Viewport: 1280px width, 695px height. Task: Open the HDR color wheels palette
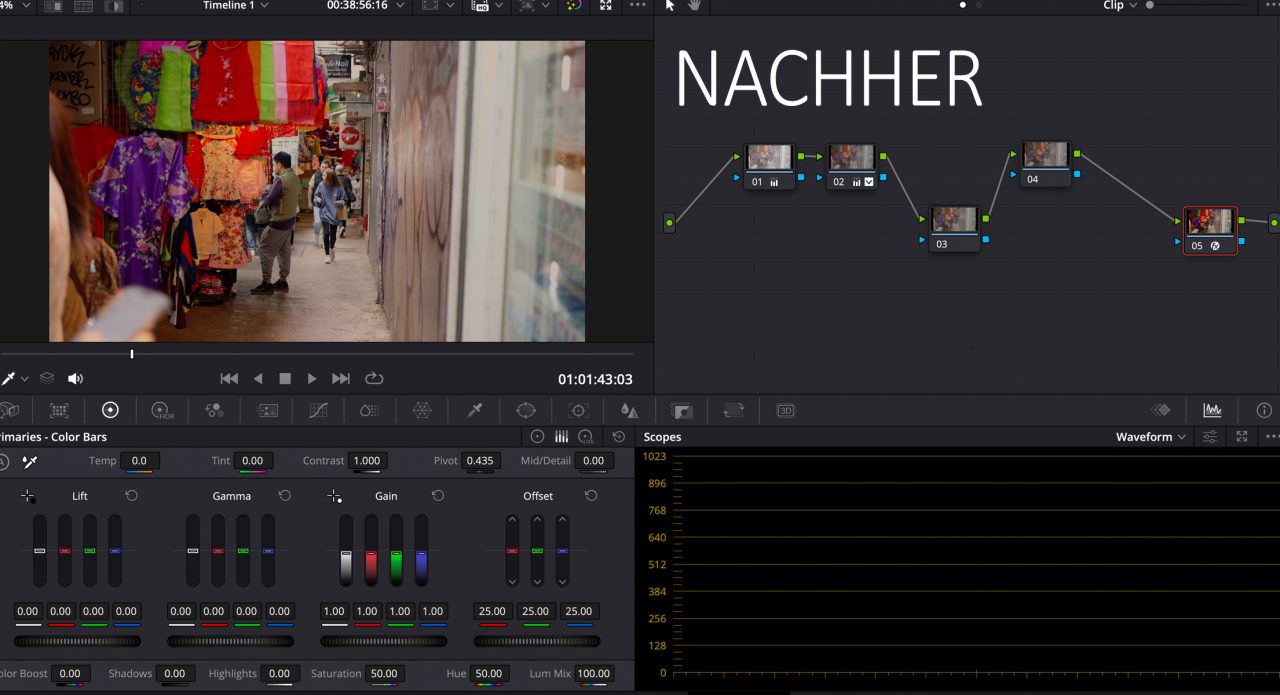point(162,410)
